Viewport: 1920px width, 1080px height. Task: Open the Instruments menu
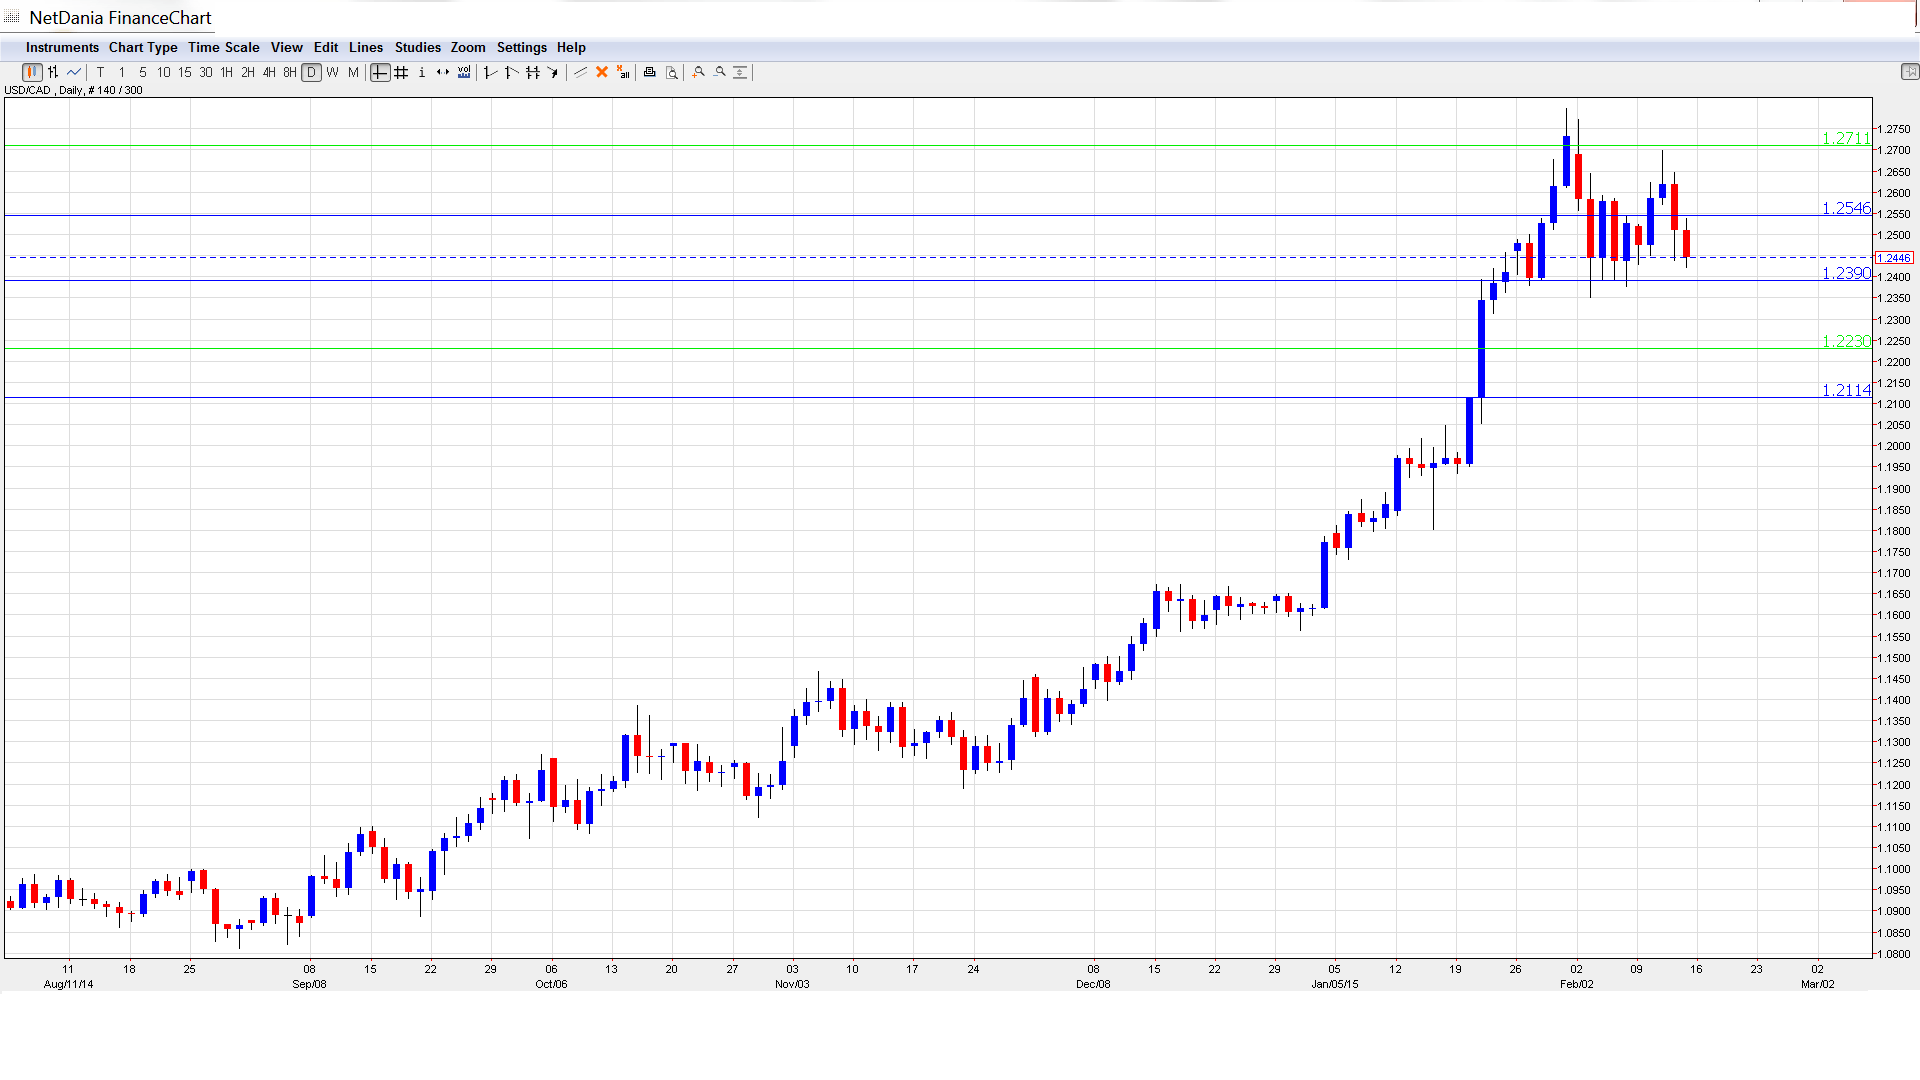[x=62, y=47]
